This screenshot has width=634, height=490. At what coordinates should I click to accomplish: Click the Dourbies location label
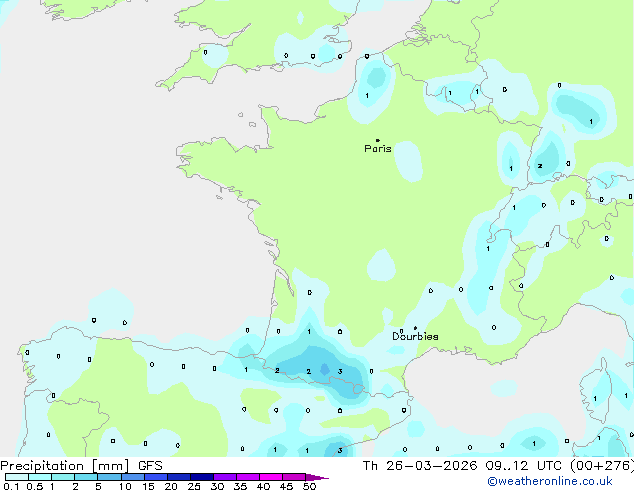[x=415, y=336]
